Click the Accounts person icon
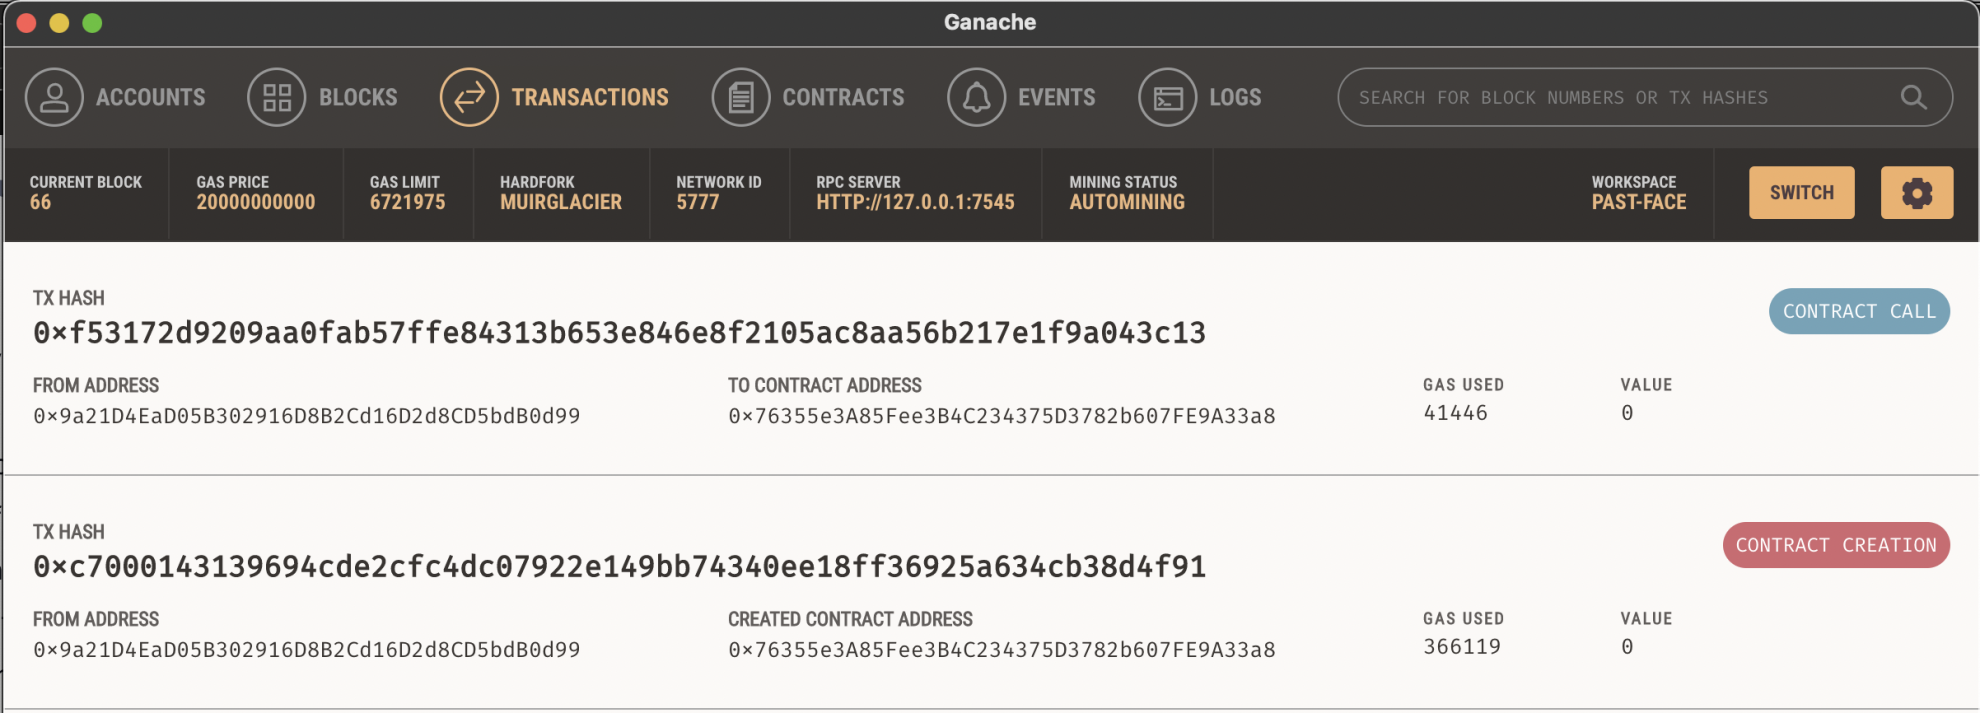This screenshot has width=1980, height=713. (54, 97)
